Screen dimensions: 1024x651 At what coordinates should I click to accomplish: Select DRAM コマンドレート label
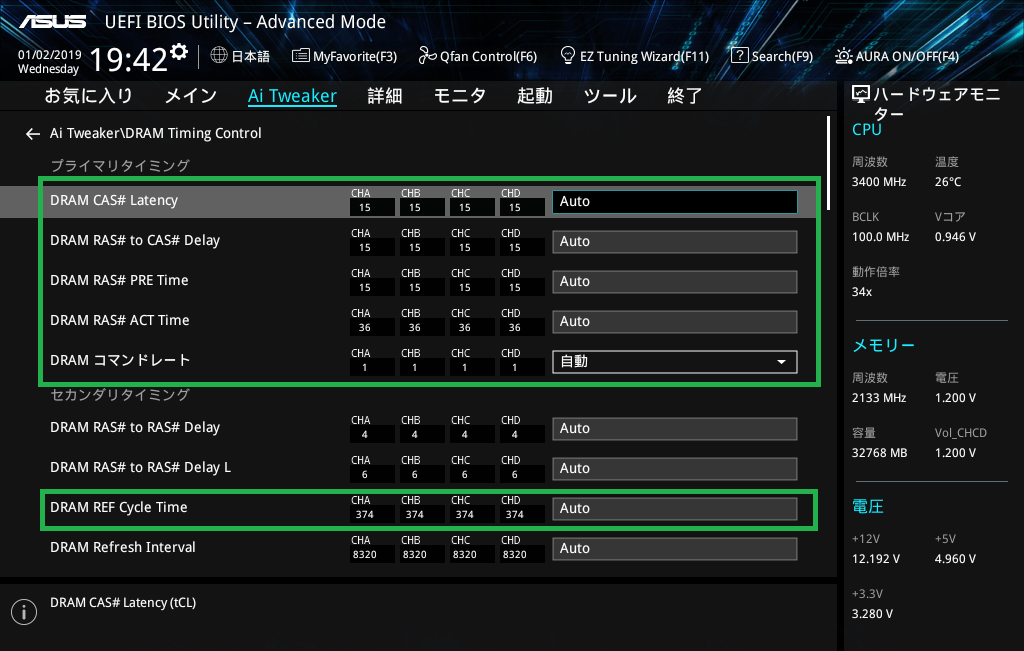(120, 360)
